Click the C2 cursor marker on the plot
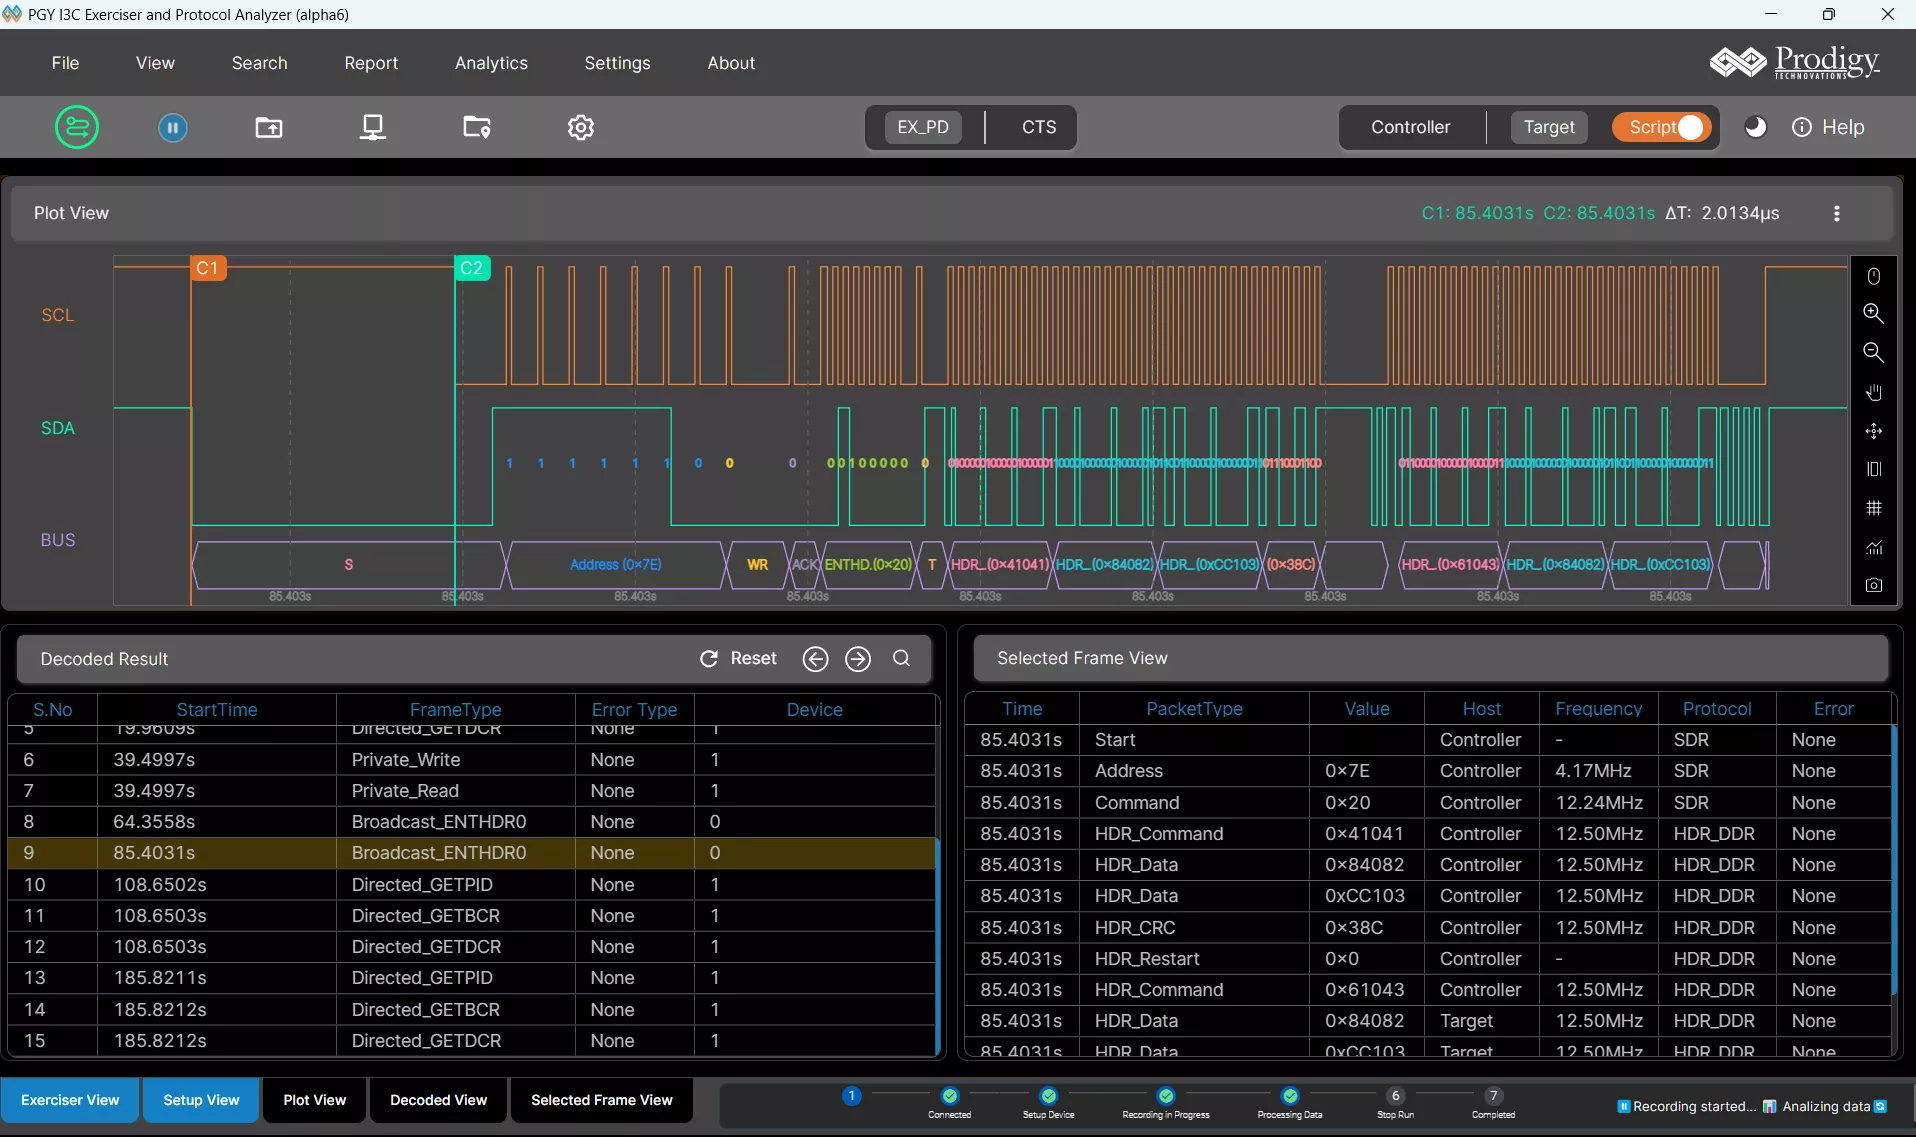This screenshot has height=1137, width=1916. click(x=472, y=268)
